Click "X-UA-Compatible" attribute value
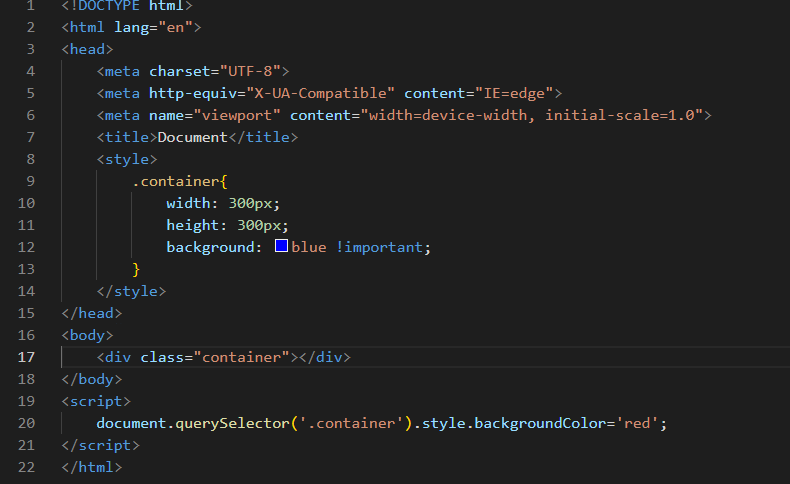 tap(320, 93)
